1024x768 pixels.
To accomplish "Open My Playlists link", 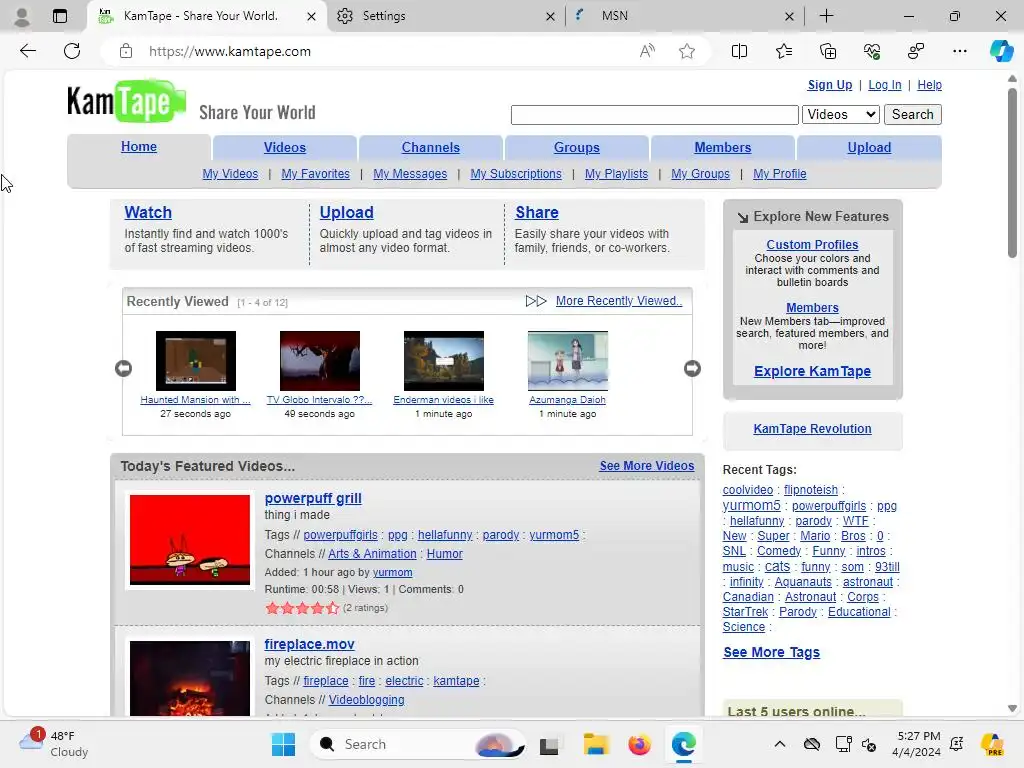I will 616,174.
